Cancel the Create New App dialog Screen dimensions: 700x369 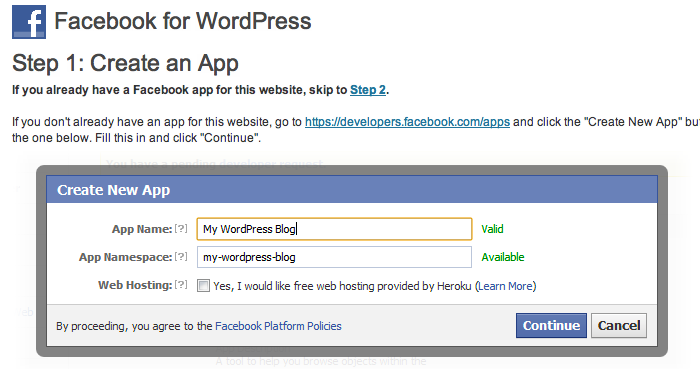click(x=619, y=325)
